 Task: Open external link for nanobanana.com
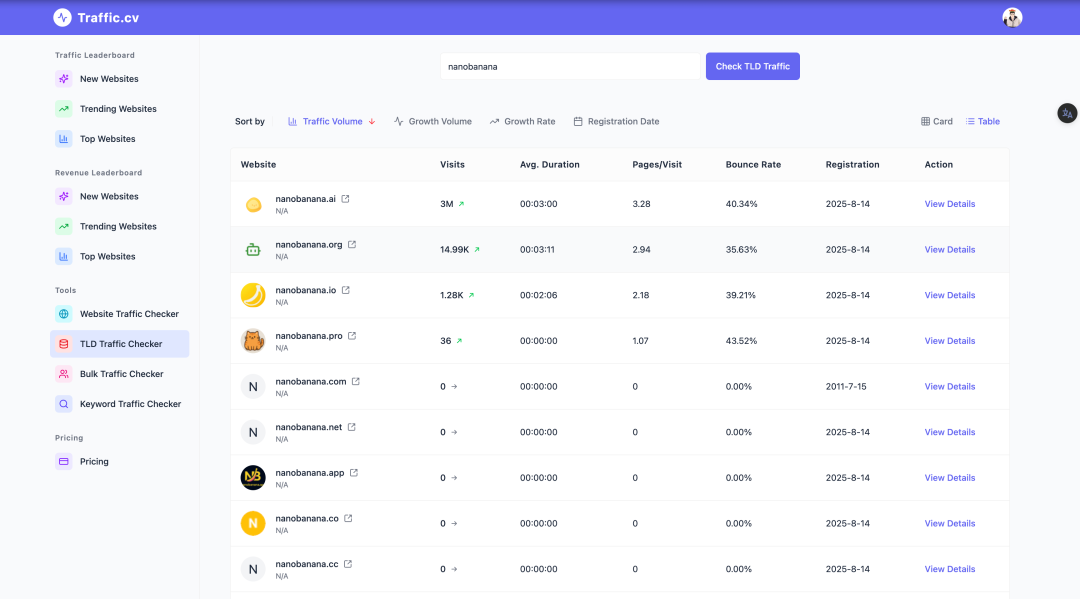coord(355,381)
